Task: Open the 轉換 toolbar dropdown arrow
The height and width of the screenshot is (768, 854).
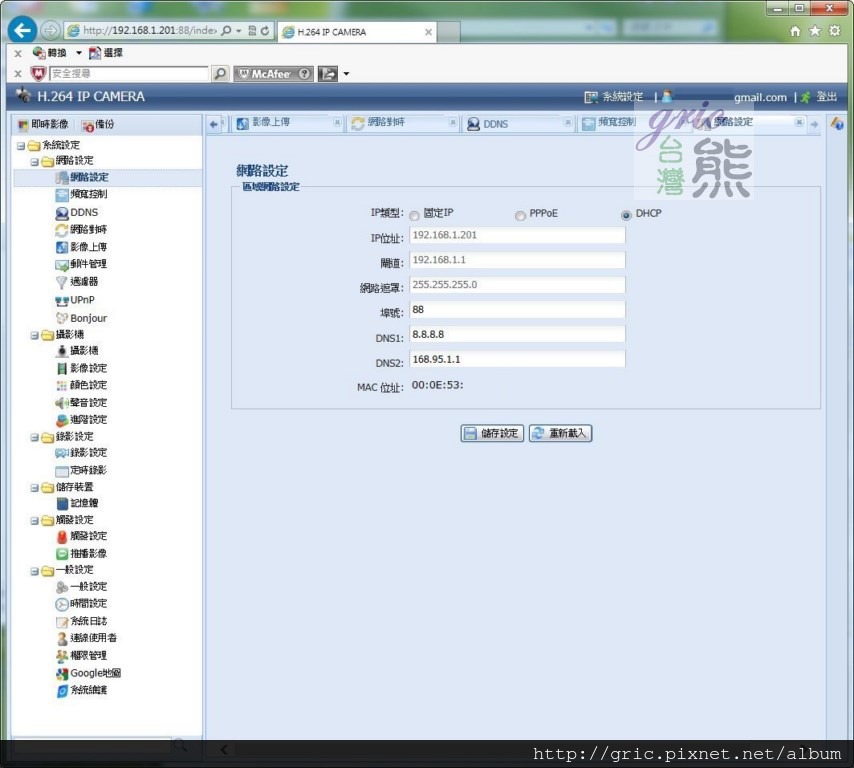Action: point(78,53)
